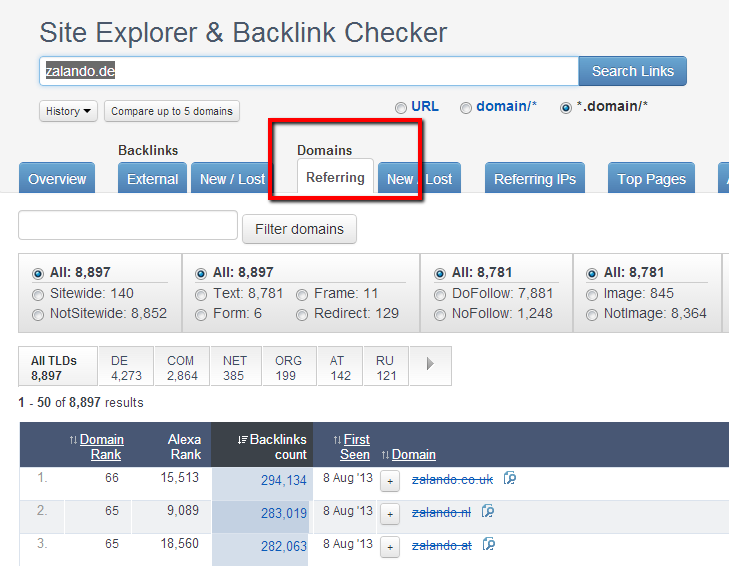Viewport: 729px width, 566px height.
Task: Focus the filter domains text field
Action: [128, 225]
